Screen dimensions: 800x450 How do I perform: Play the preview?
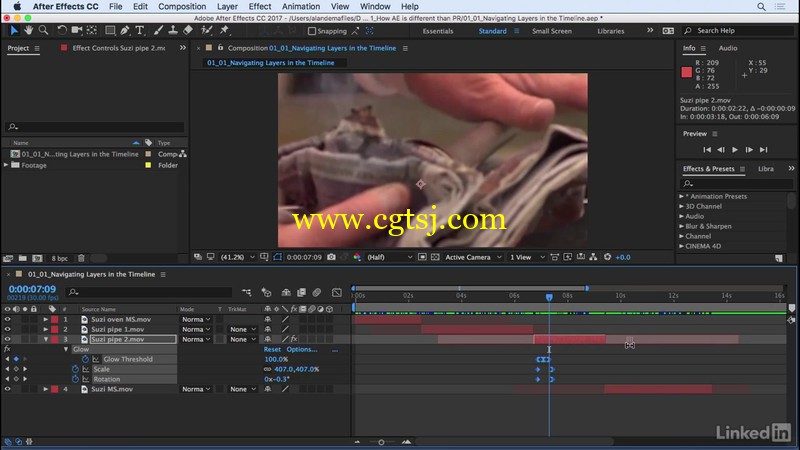click(x=735, y=149)
